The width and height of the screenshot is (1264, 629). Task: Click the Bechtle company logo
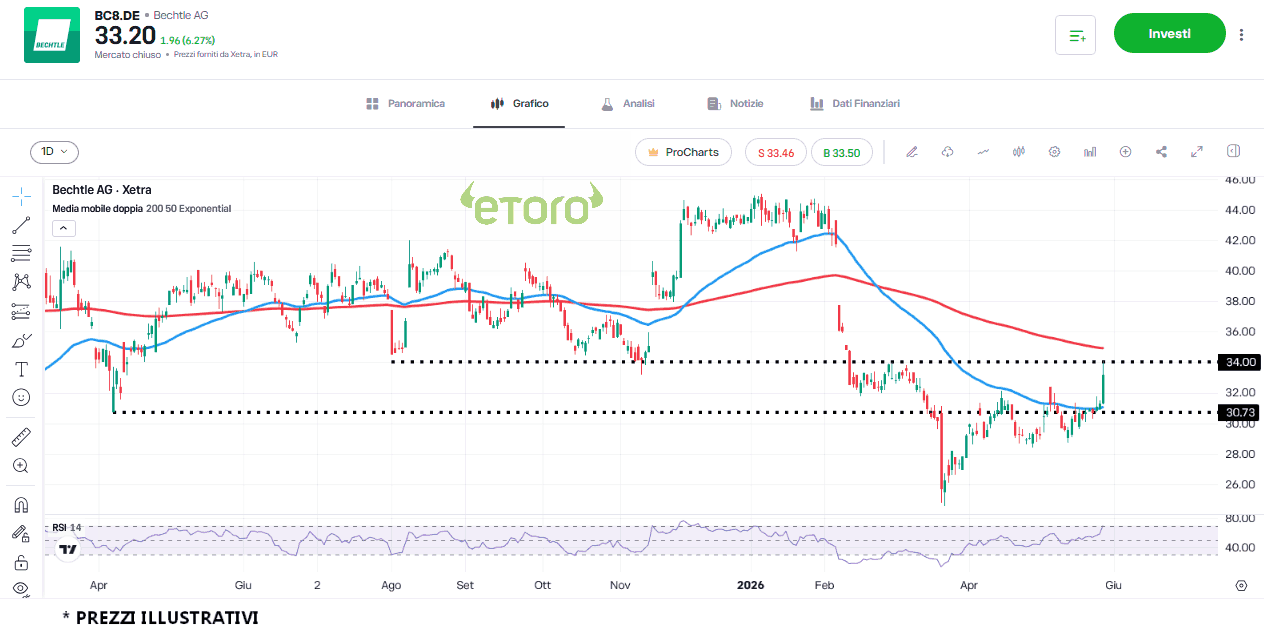click(x=52, y=35)
